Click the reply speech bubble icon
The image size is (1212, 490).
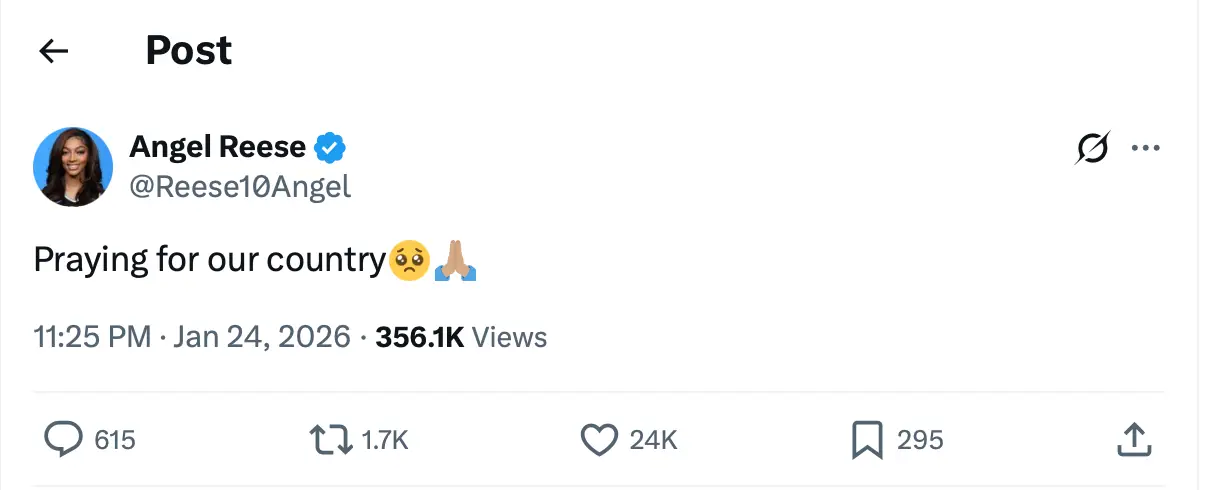[63, 439]
